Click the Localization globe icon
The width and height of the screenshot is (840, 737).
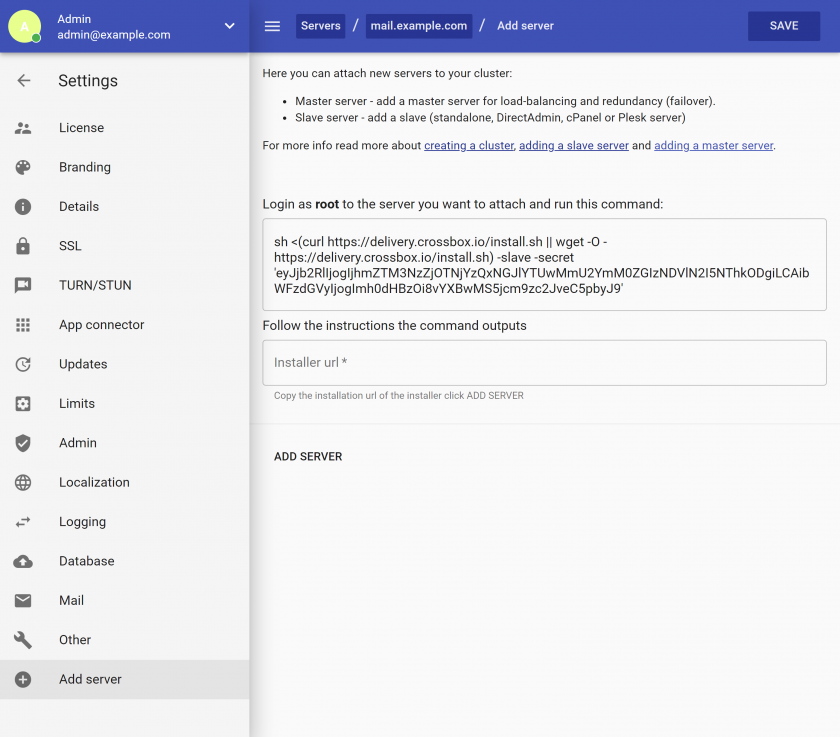[x=23, y=482]
